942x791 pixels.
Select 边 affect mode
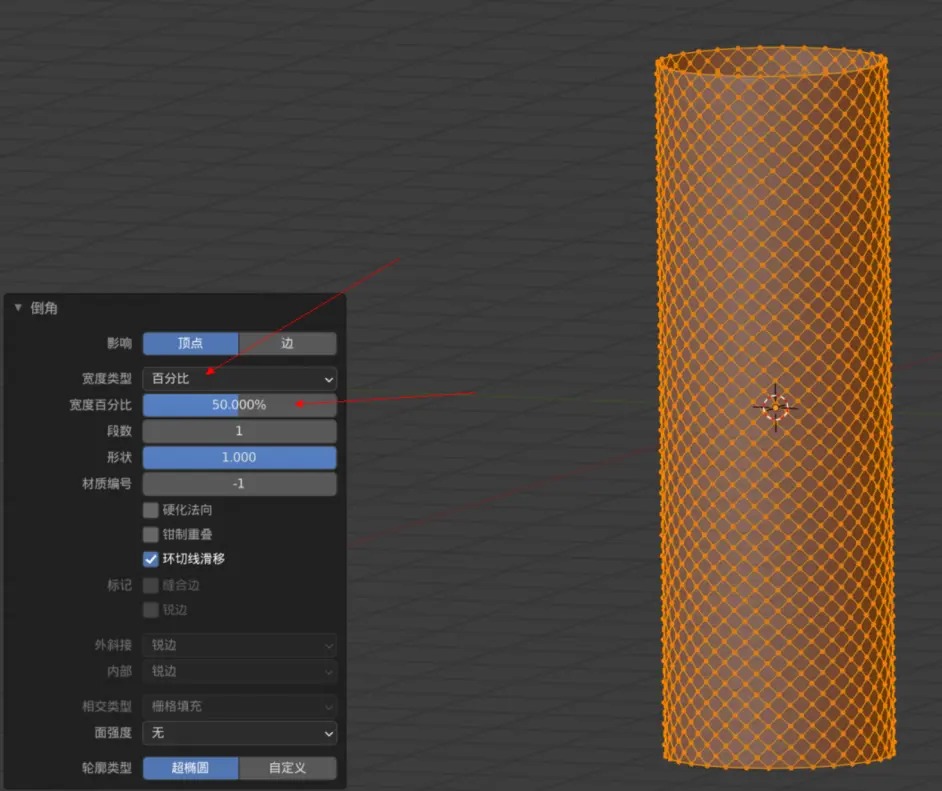tap(288, 343)
